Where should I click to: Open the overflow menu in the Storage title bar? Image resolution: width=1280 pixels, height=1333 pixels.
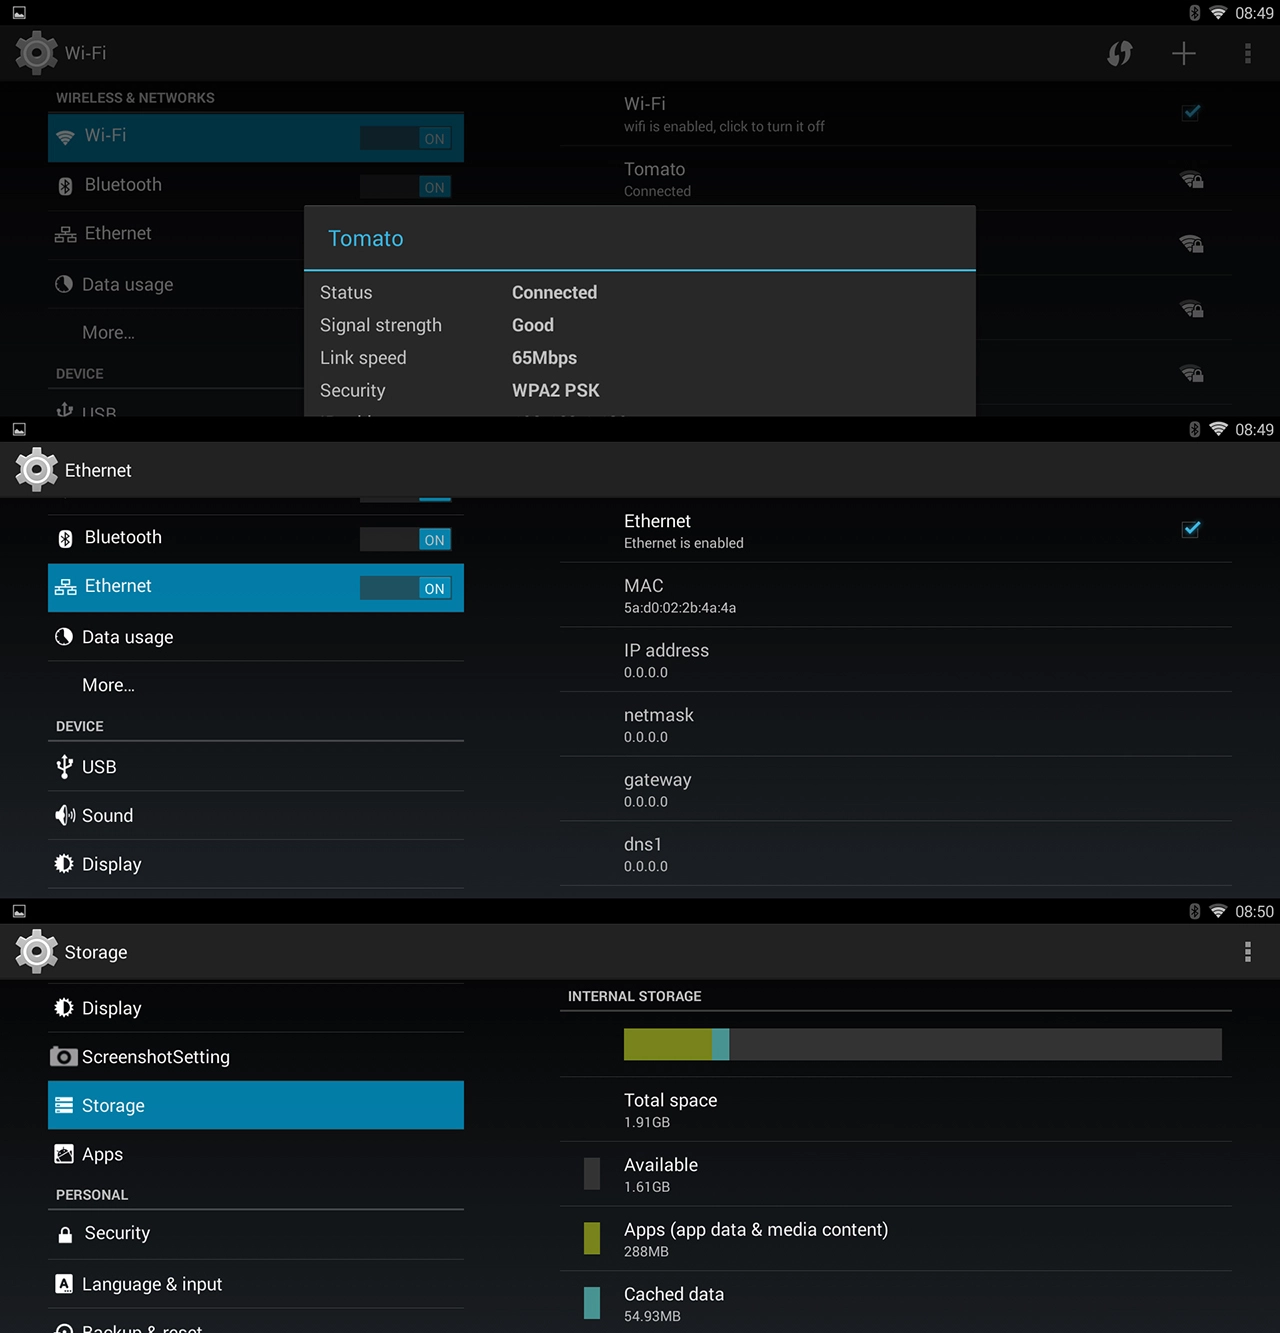(x=1247, y=952)
